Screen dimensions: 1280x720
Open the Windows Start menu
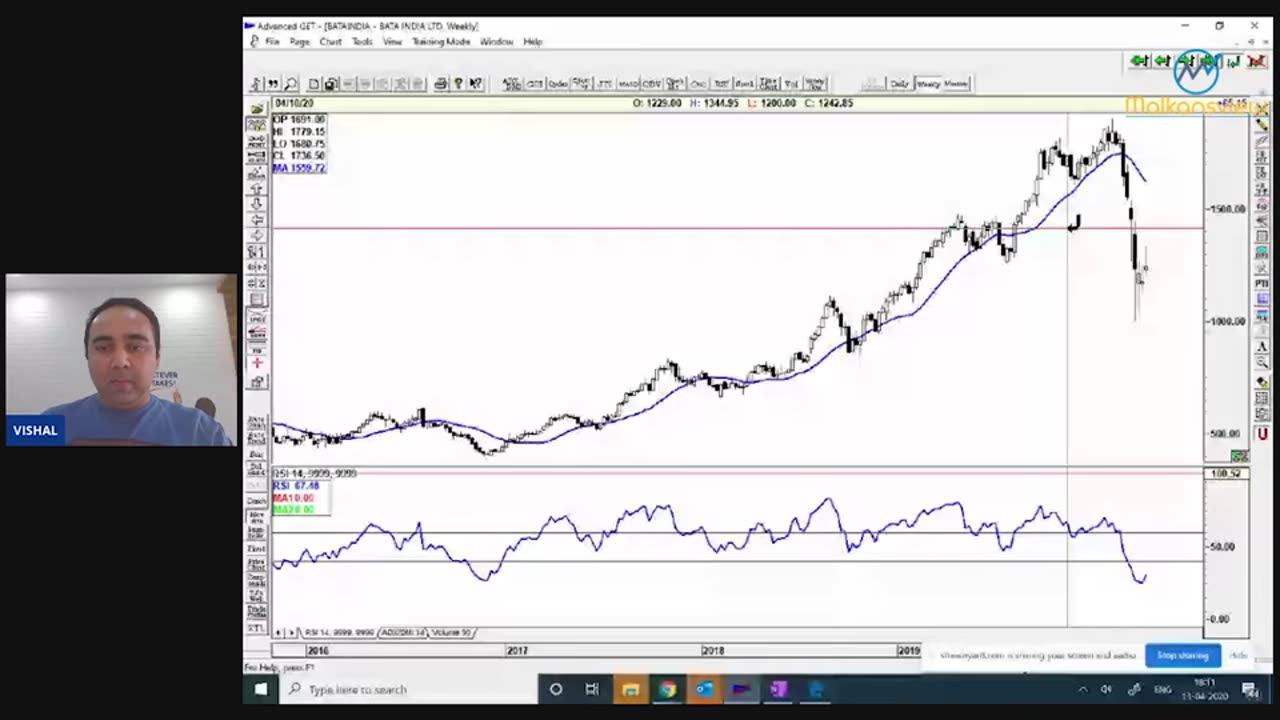[x=261, y=689]
